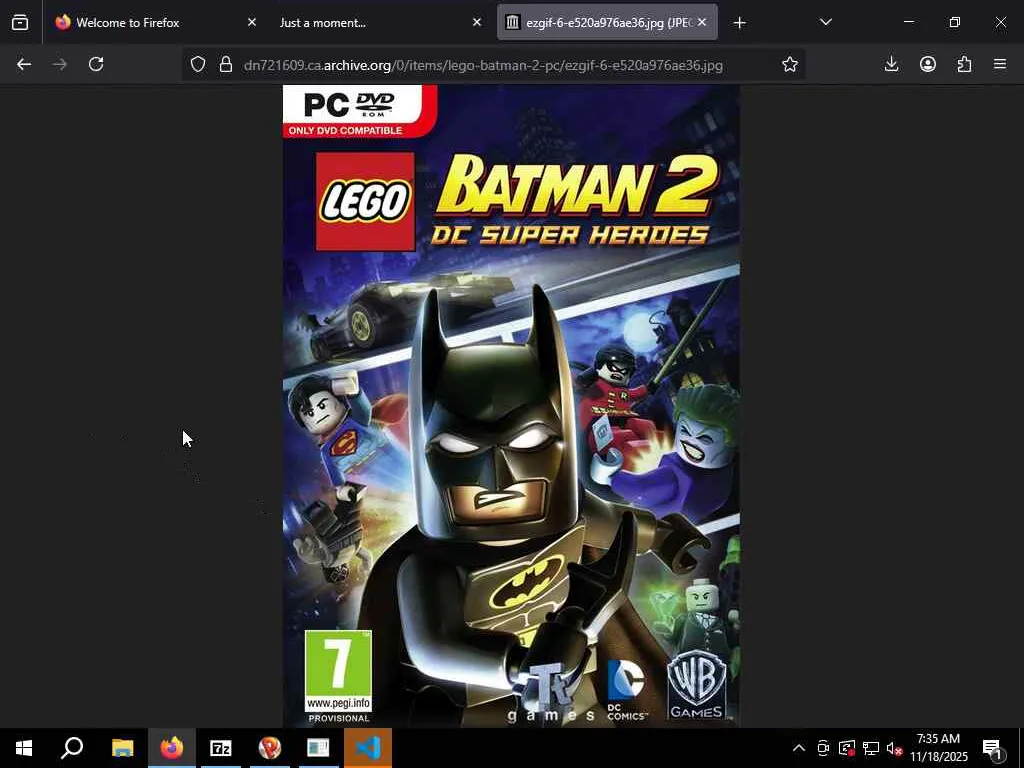Reload the current page
This screenshot has width=1024, height=768.
[96, 64]
